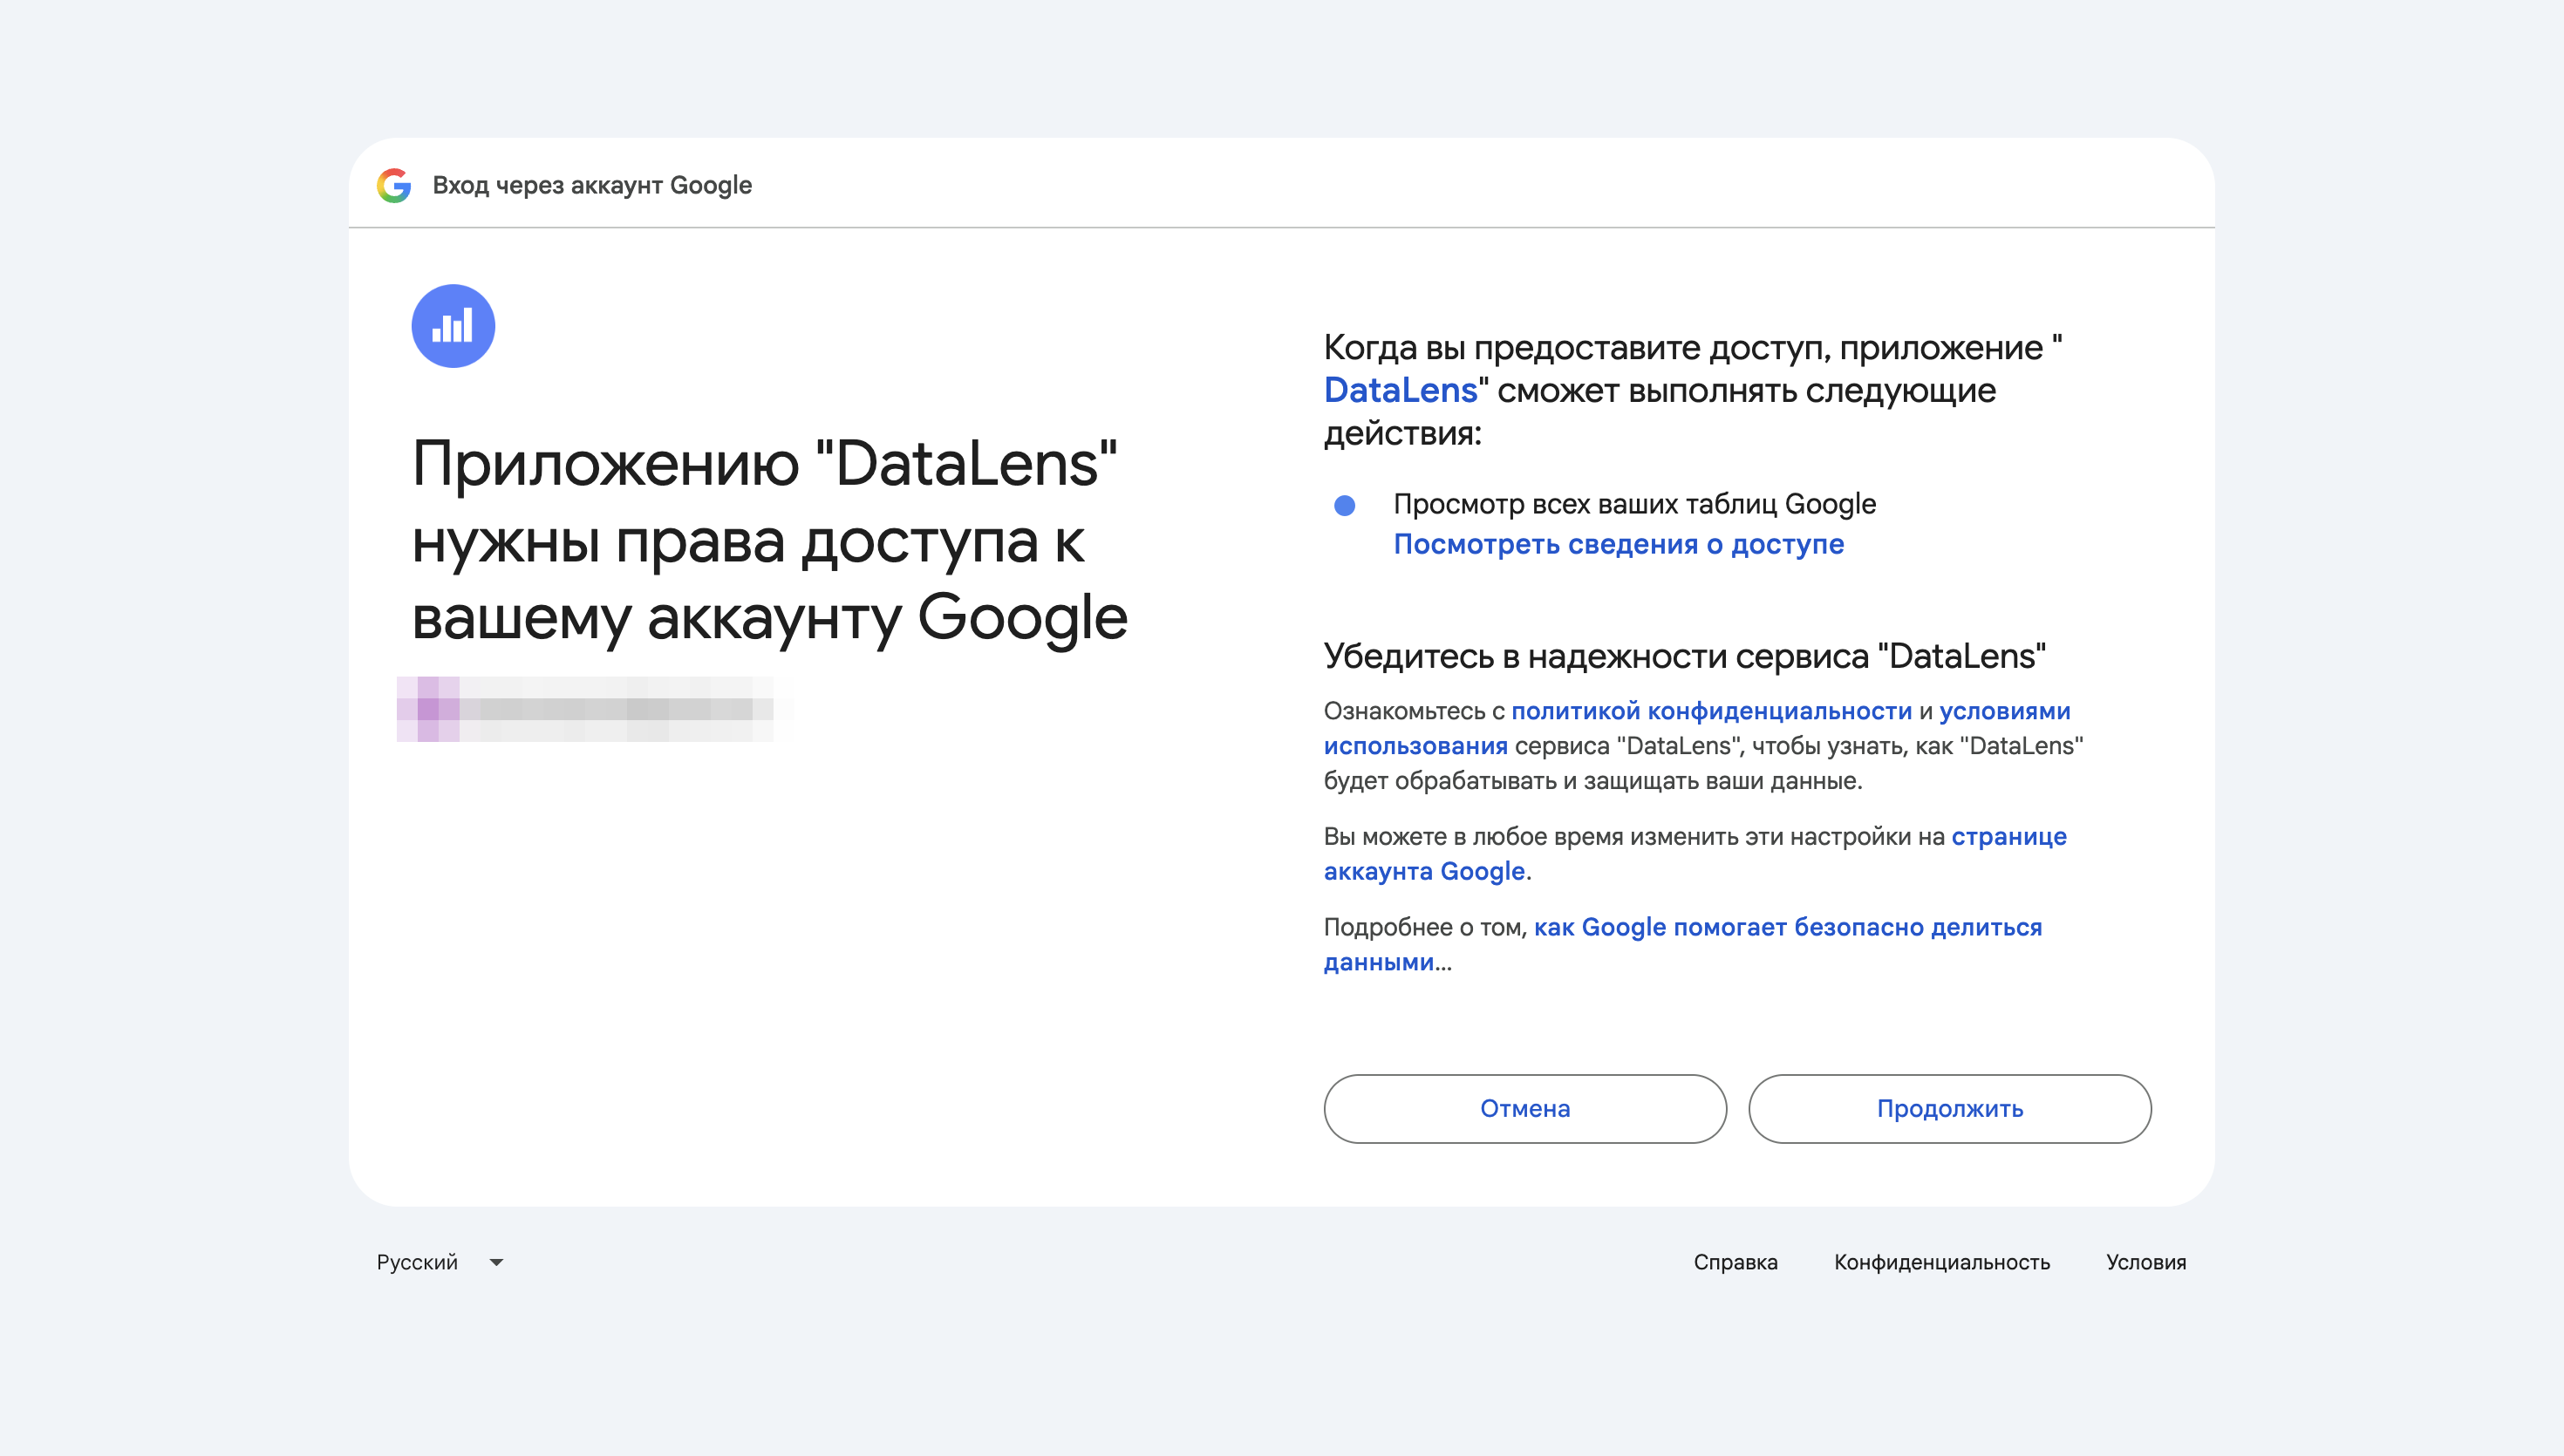The image size is (2564, 1456).
Task: Click the blue bullet next to table viewing permission
Action: [1345, 505]
